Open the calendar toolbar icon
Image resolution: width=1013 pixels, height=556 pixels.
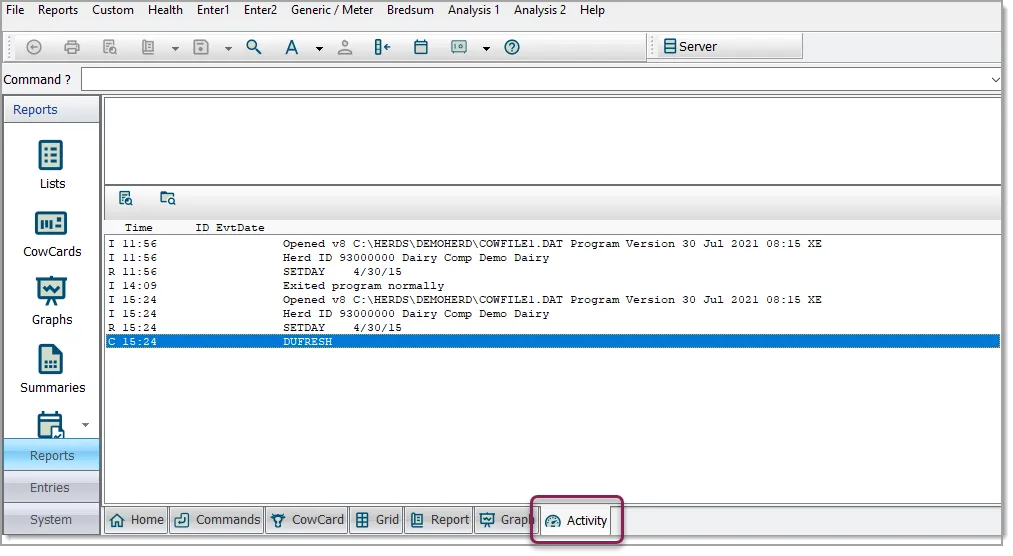tap(421, 47)
